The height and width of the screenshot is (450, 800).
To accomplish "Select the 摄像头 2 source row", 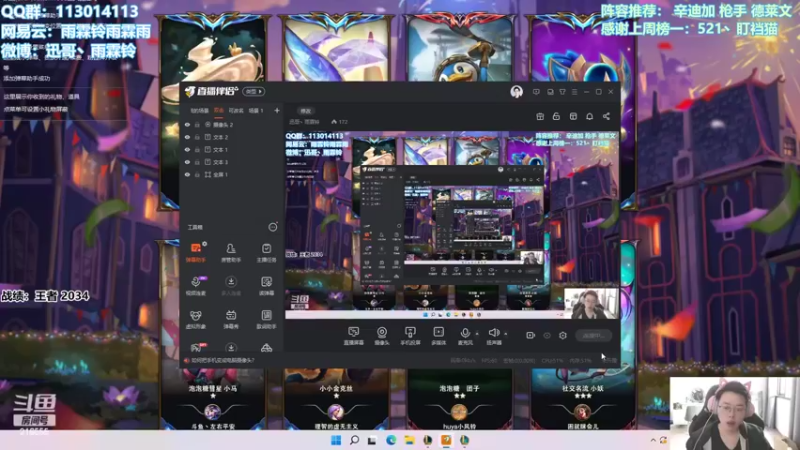I will coord(232,124).
